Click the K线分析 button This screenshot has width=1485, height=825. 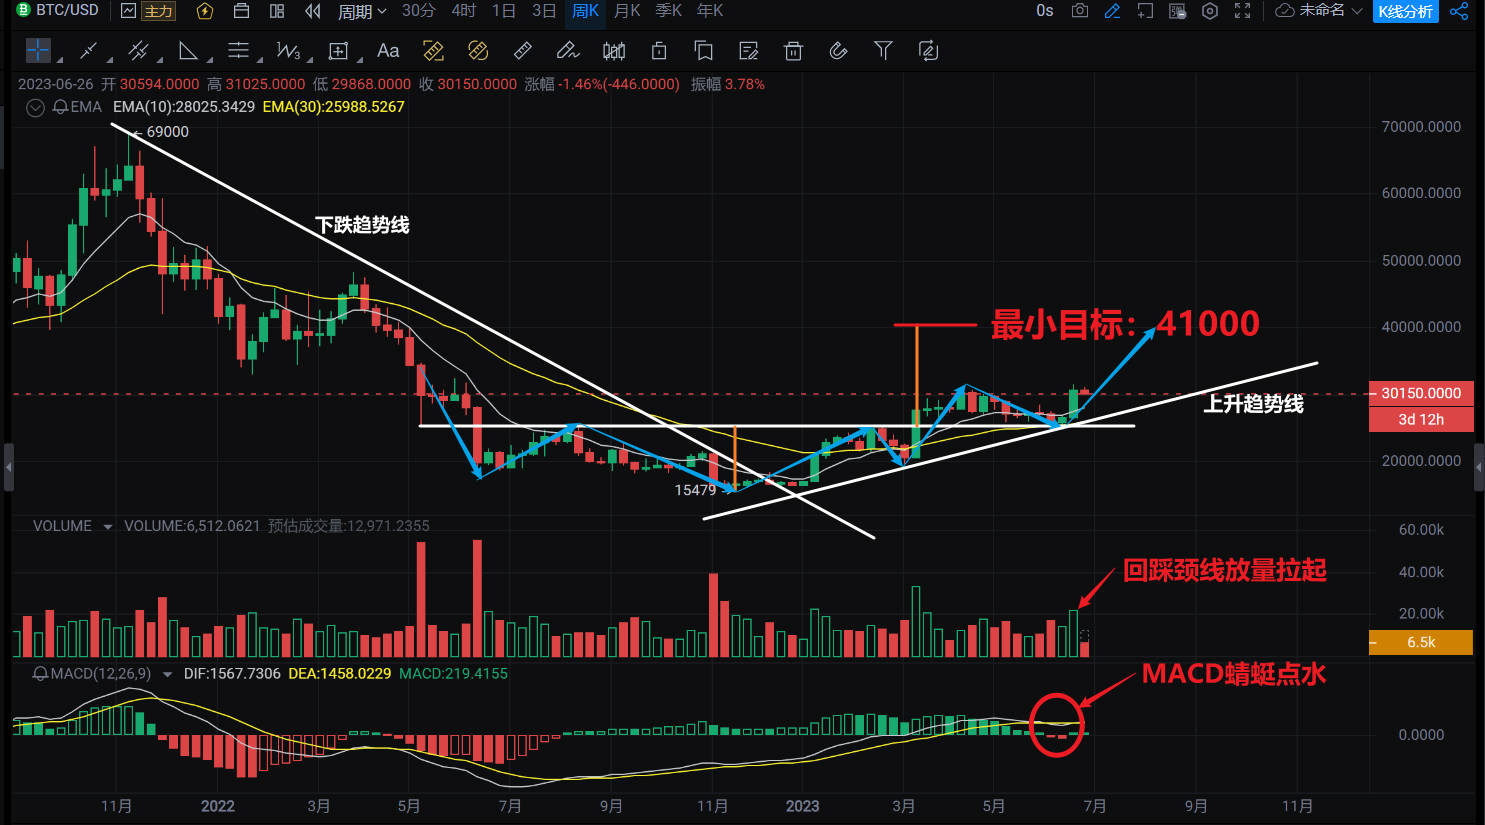tap(1406, 11)
